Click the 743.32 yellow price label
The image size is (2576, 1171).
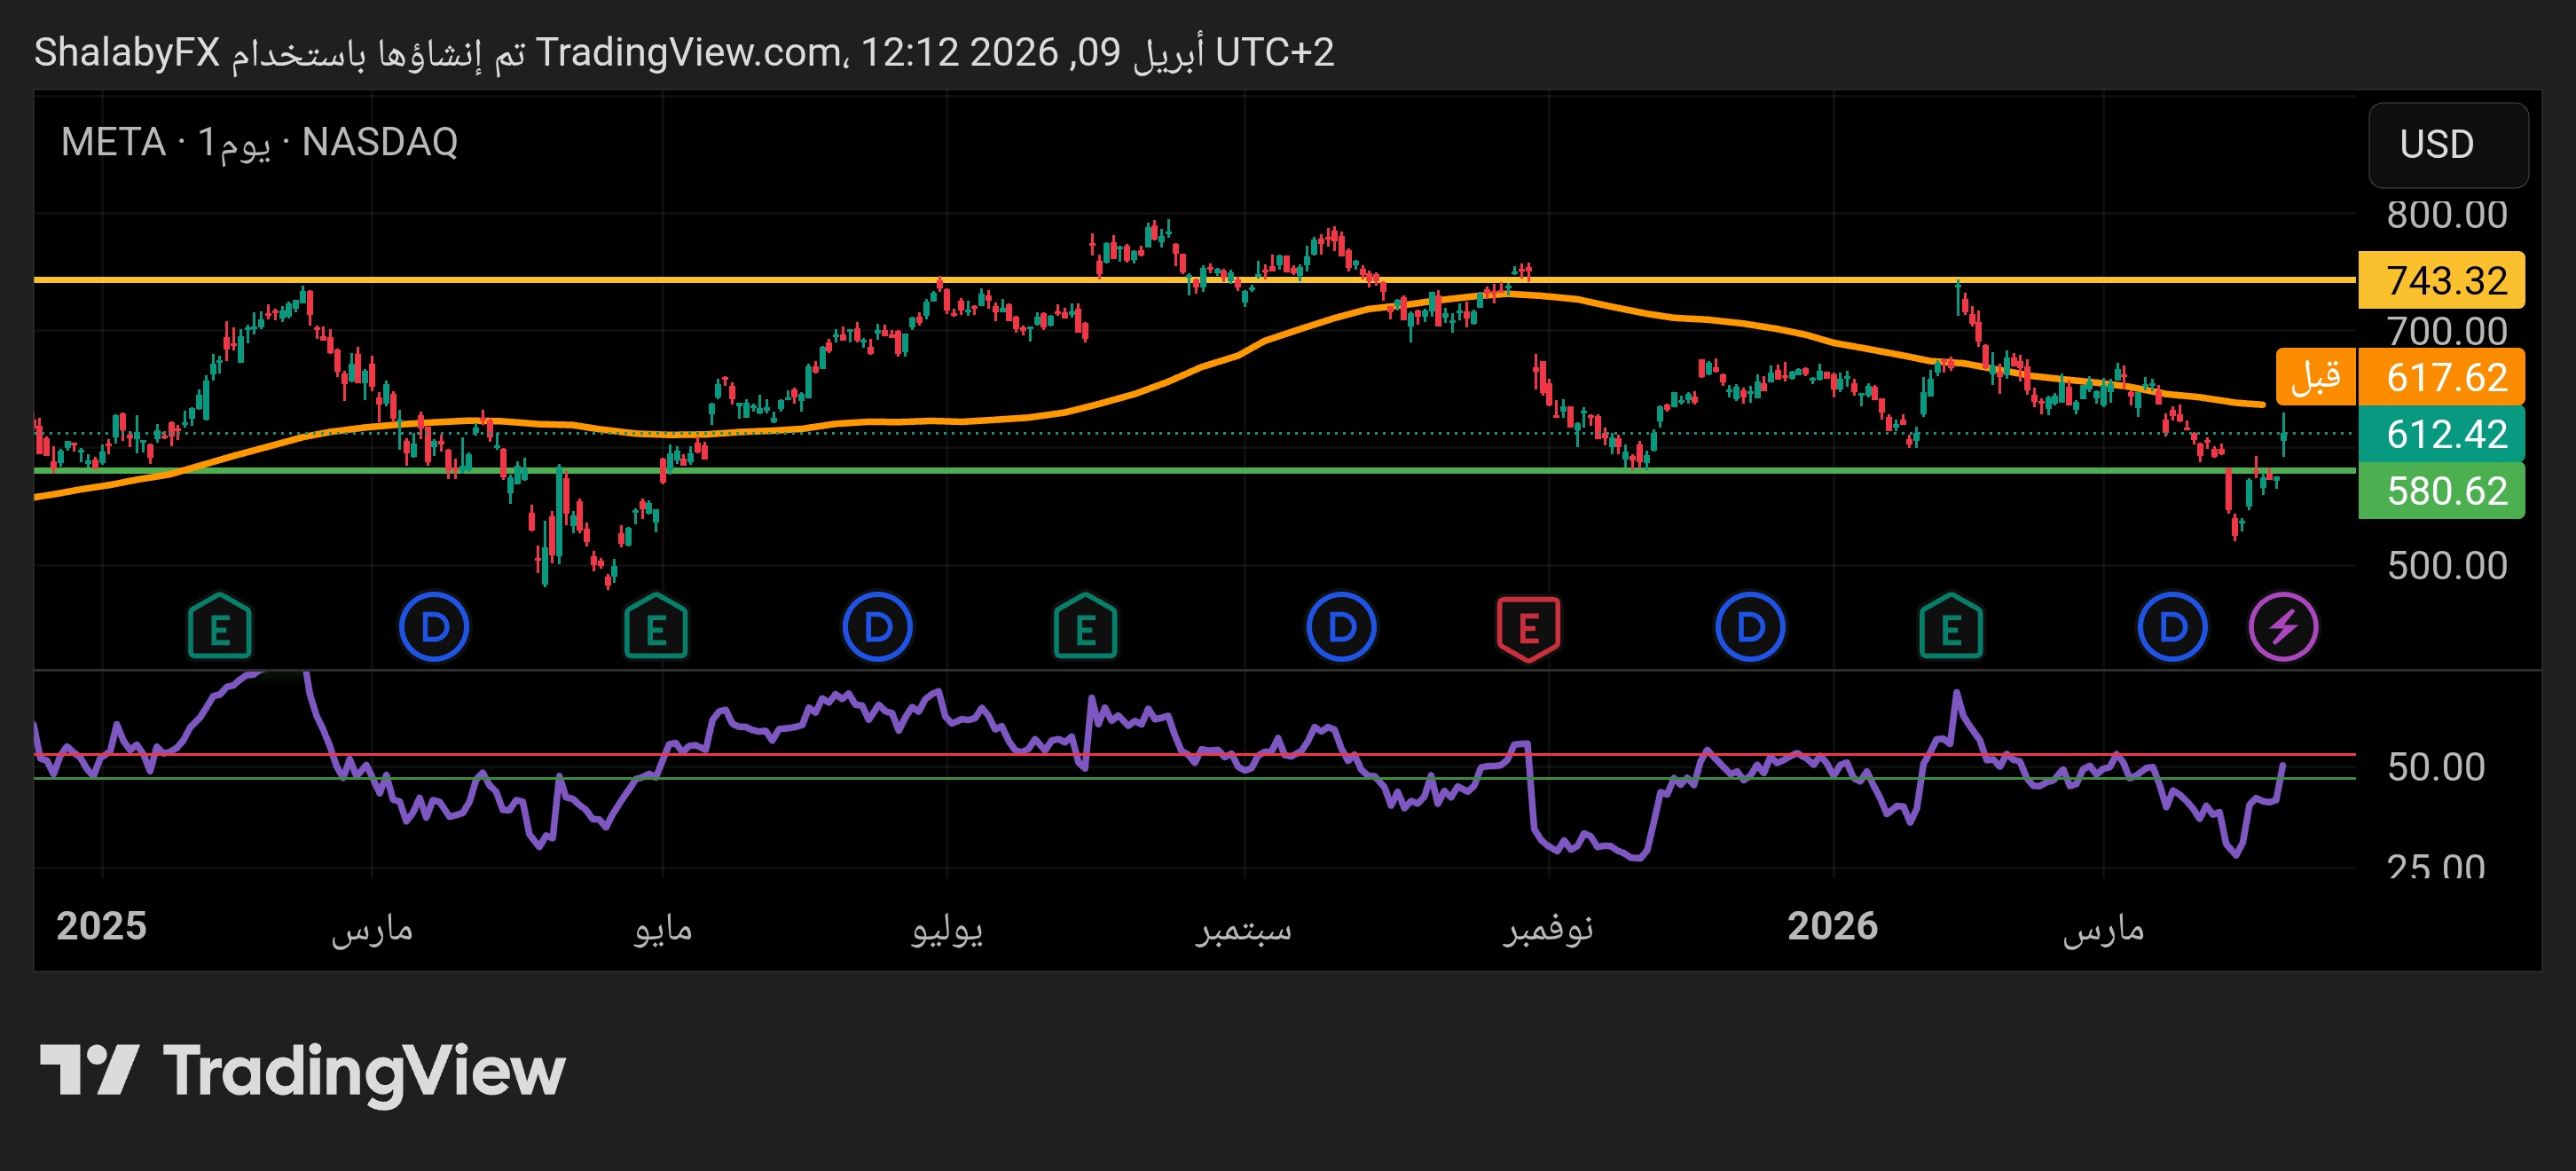point(2441,281)
